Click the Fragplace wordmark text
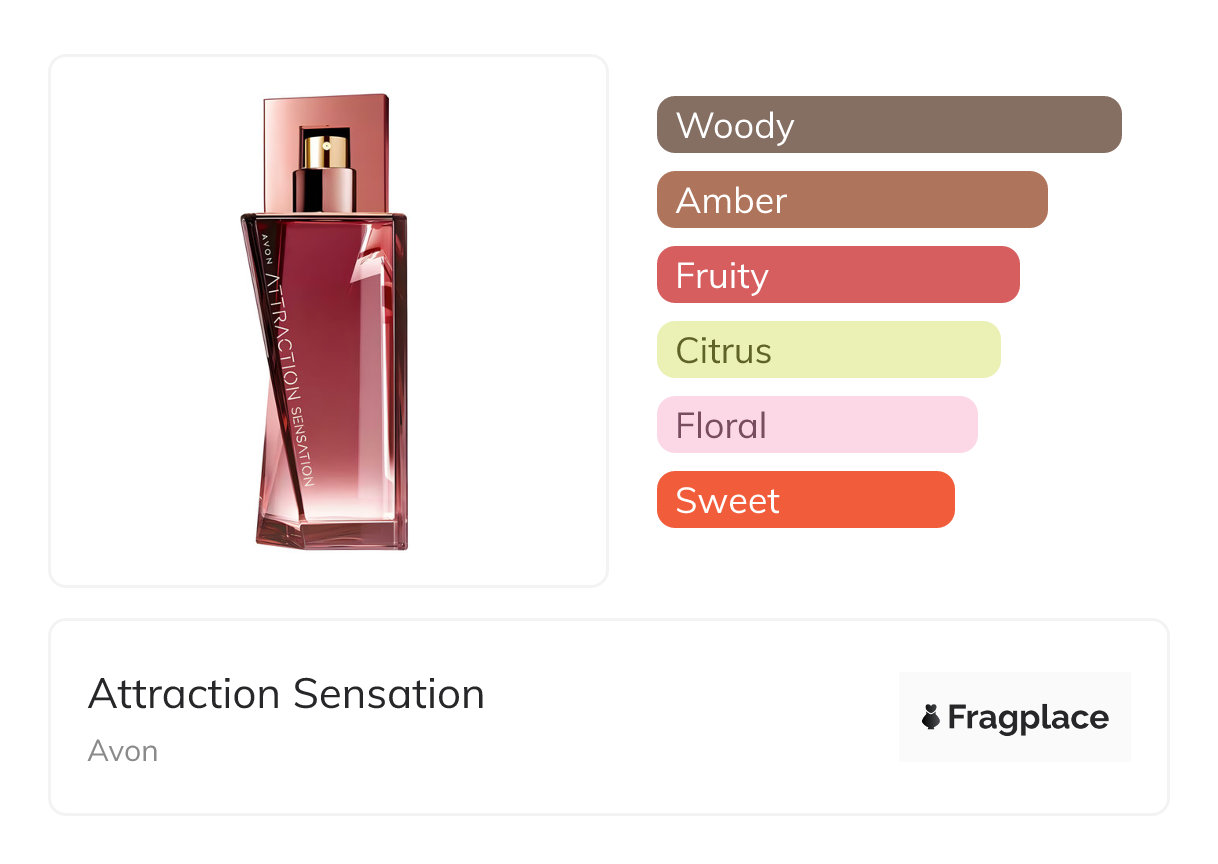The height and width of the screenshot is (864, 1218). click(x=1028, y=717)
